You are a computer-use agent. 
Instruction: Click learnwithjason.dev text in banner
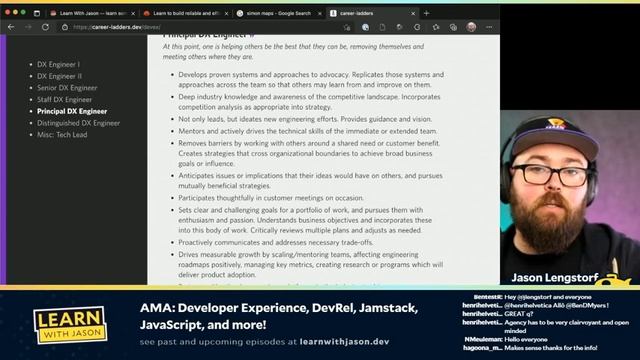pos(344,342)
